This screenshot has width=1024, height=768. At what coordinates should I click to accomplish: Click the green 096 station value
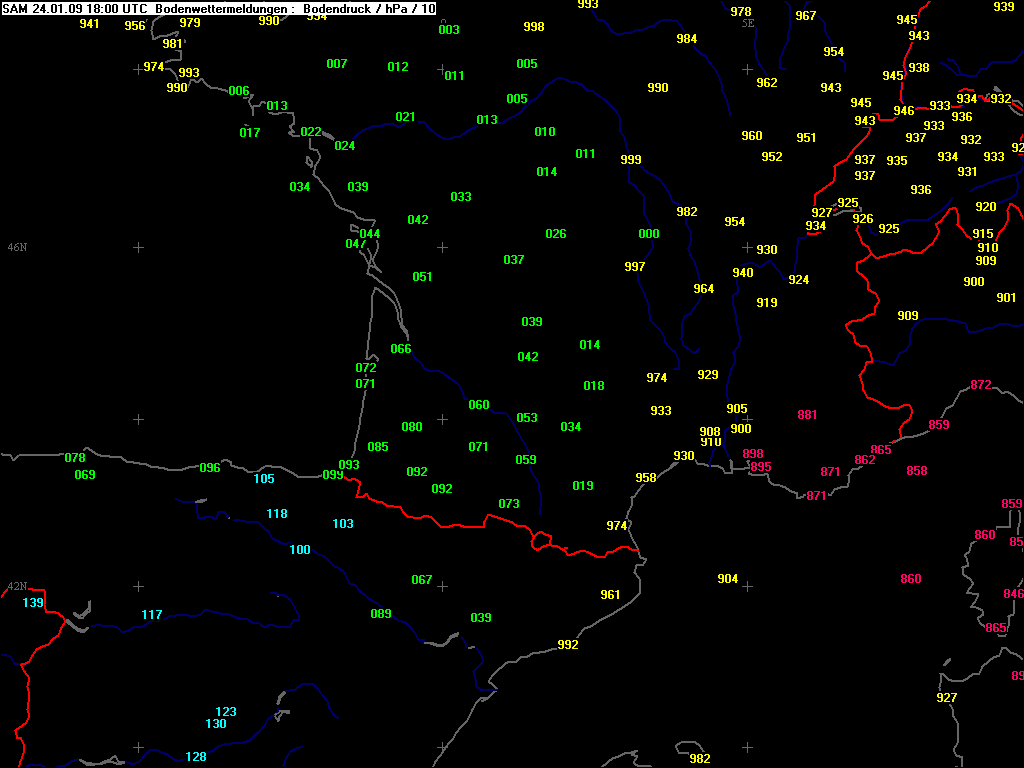click(x=210, y=468)
